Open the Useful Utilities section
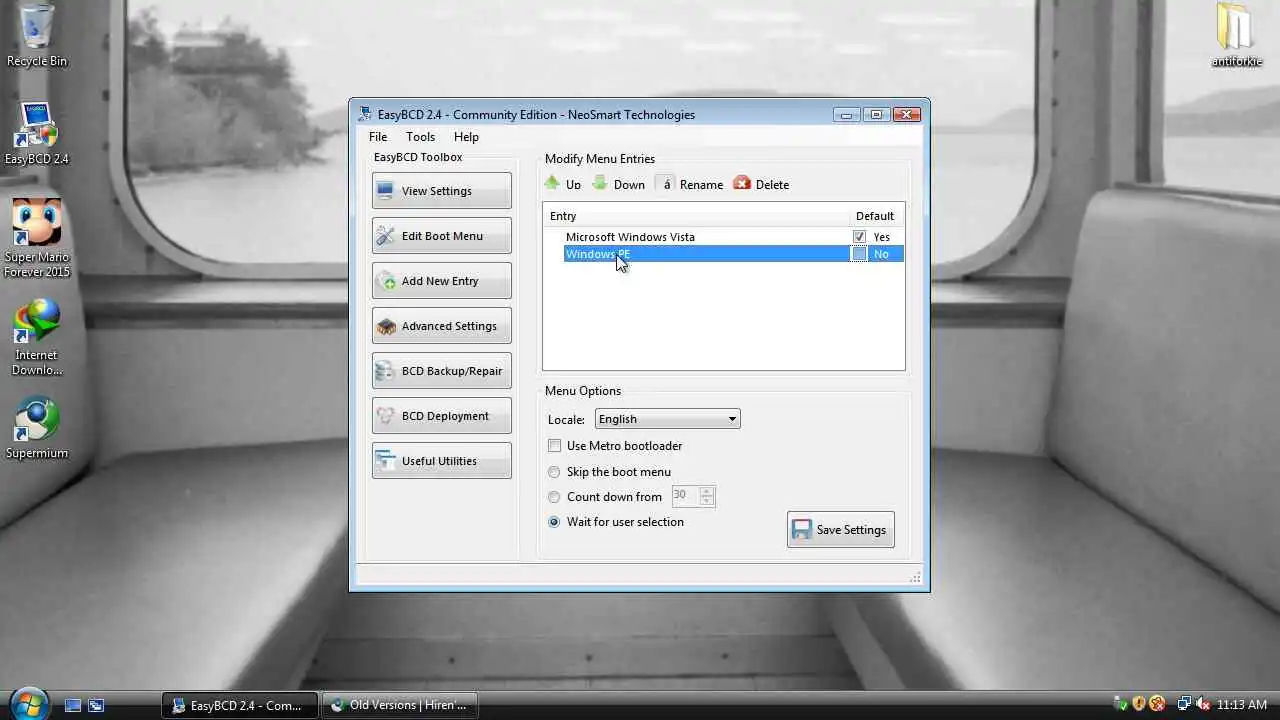The image size is (1280, 720). tap(441, 461)
